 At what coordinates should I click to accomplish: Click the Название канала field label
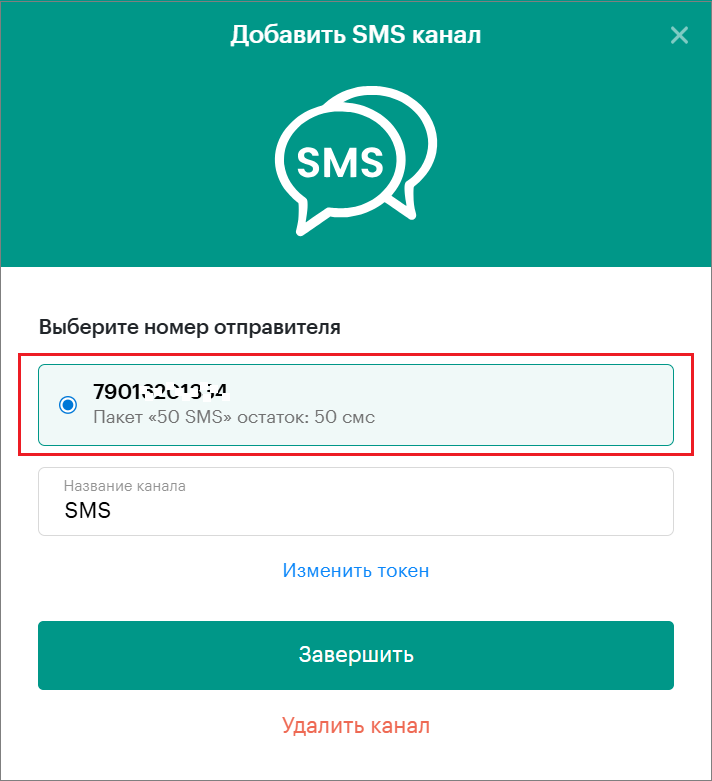[x=125, y=486]
